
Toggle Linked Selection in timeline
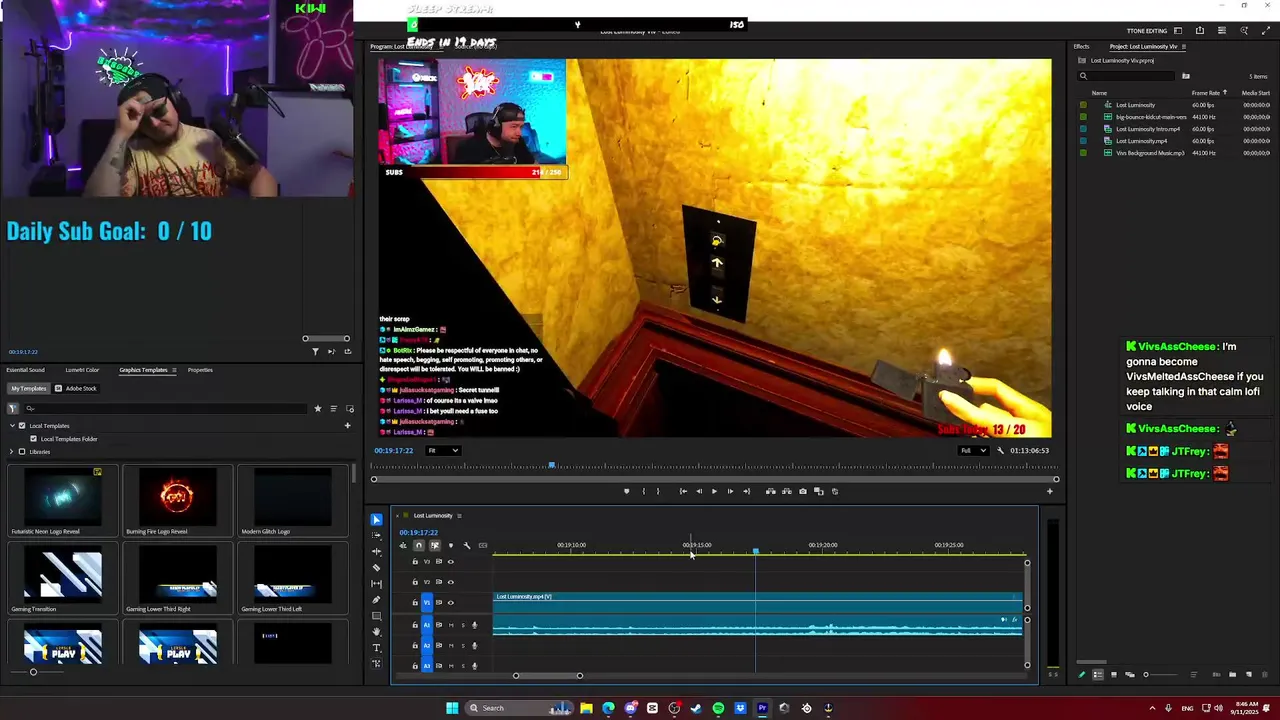[435, 545]
